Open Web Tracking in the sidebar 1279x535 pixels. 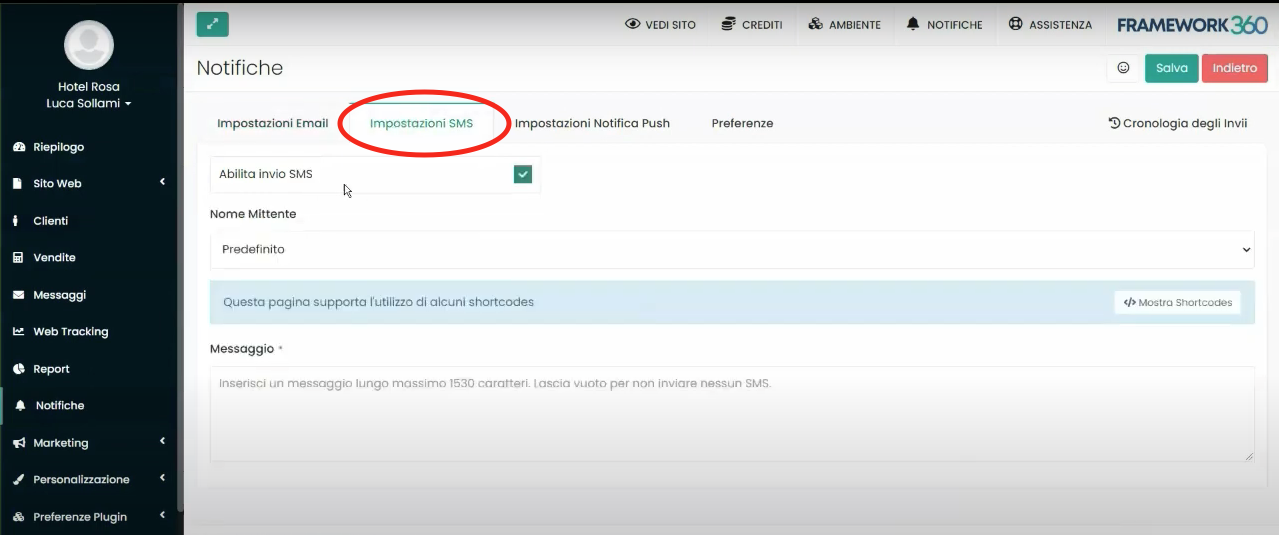[70, 332]
